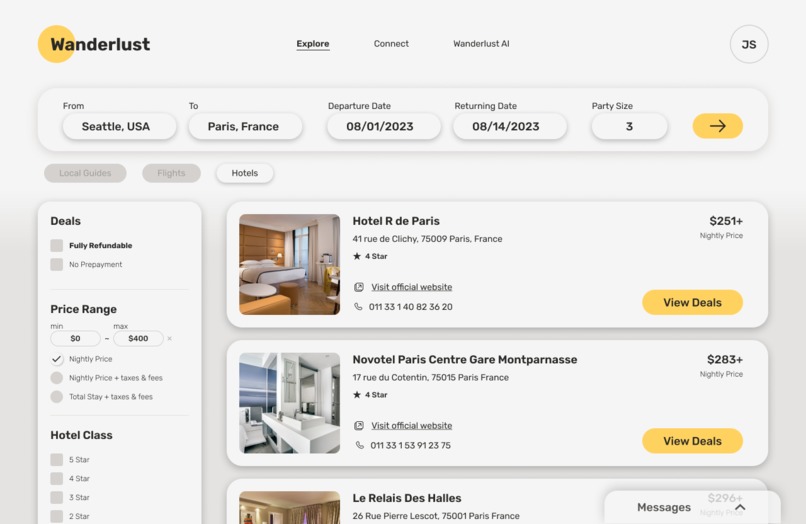This screenshot has width=806, height=524.
Task: Open the Connect nav tab
Action: pos(391,44)
